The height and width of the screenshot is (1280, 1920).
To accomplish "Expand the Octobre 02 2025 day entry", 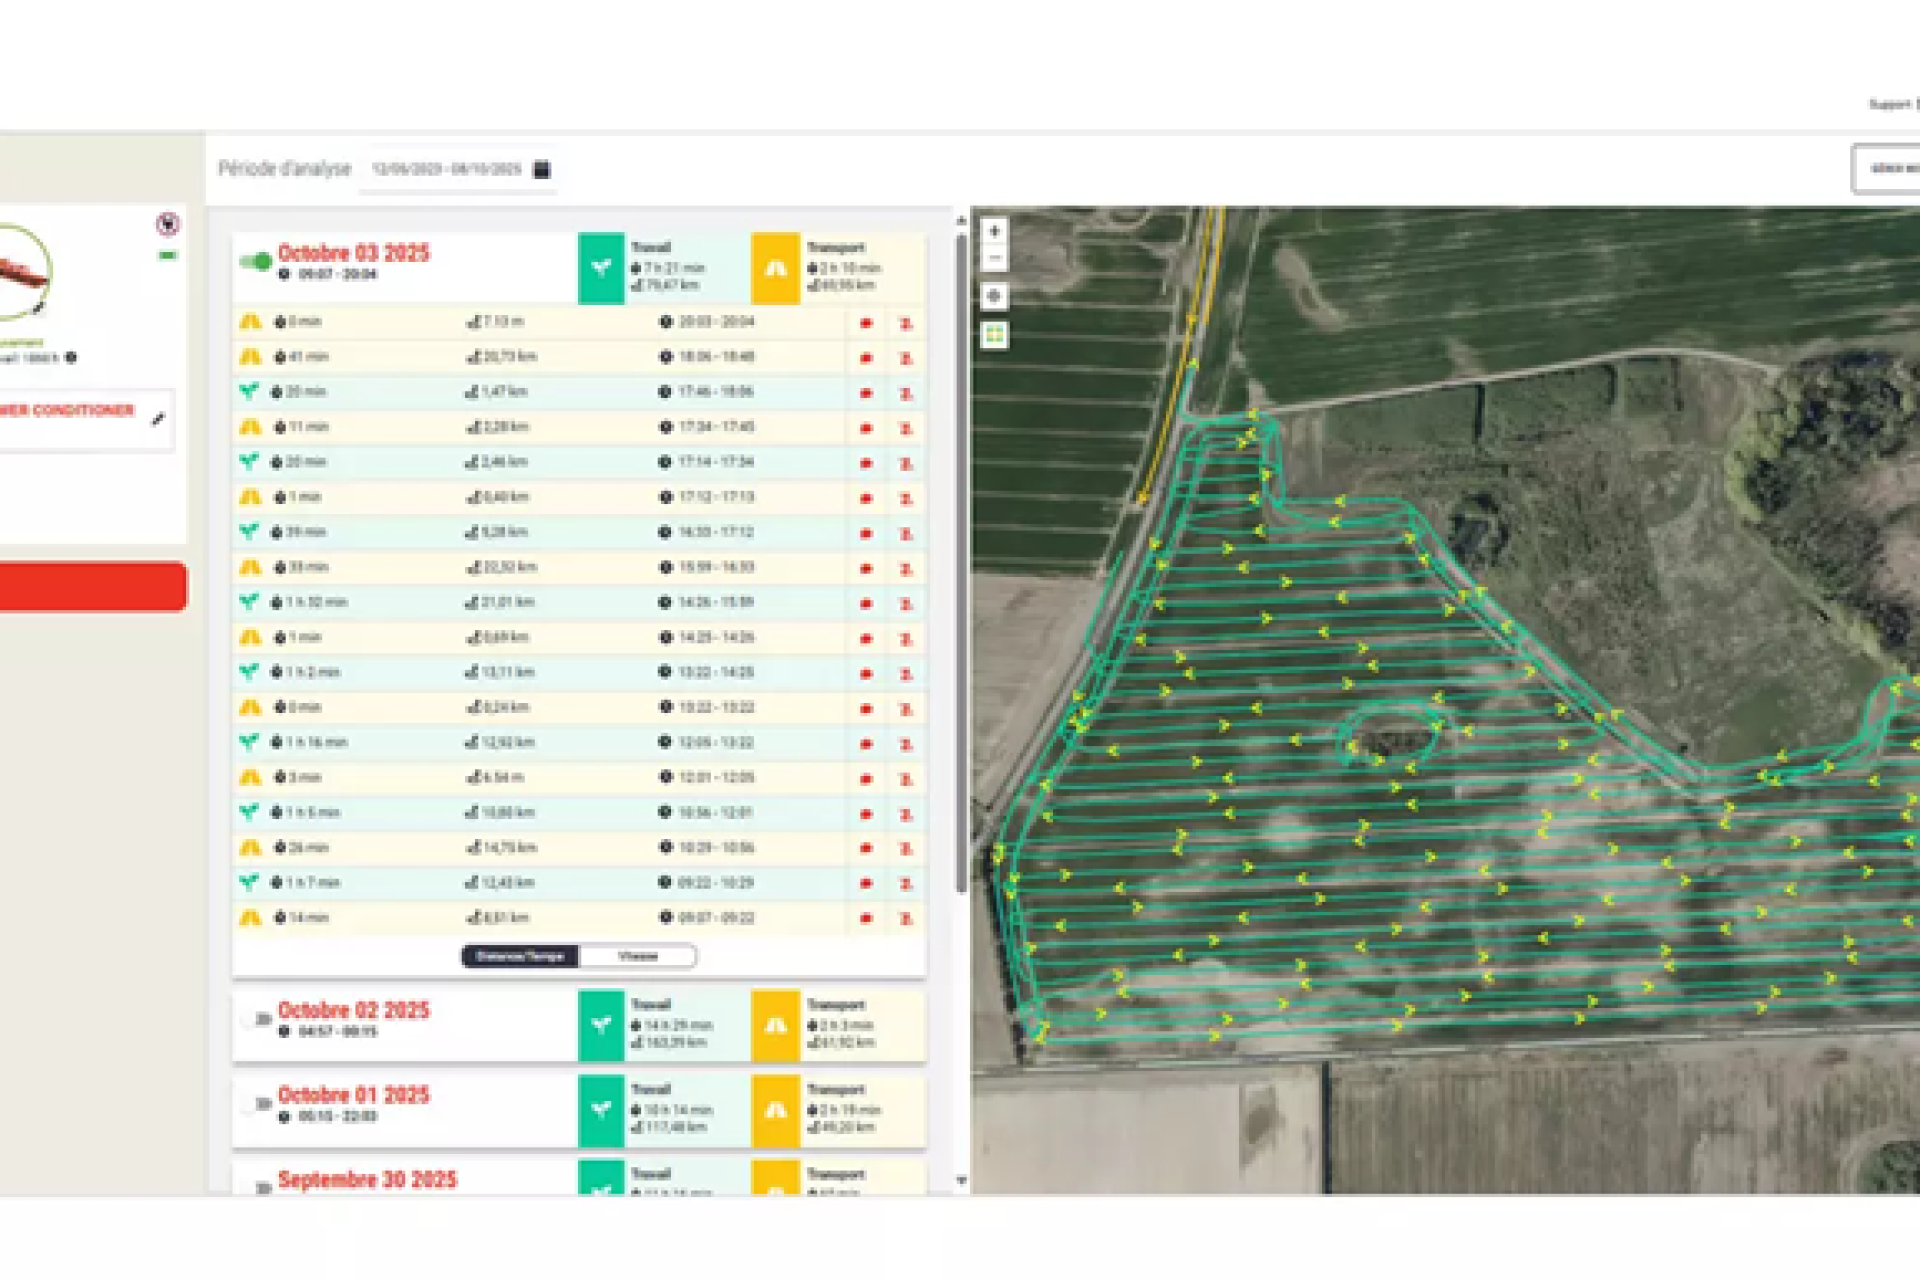I will click(353, 1010).
